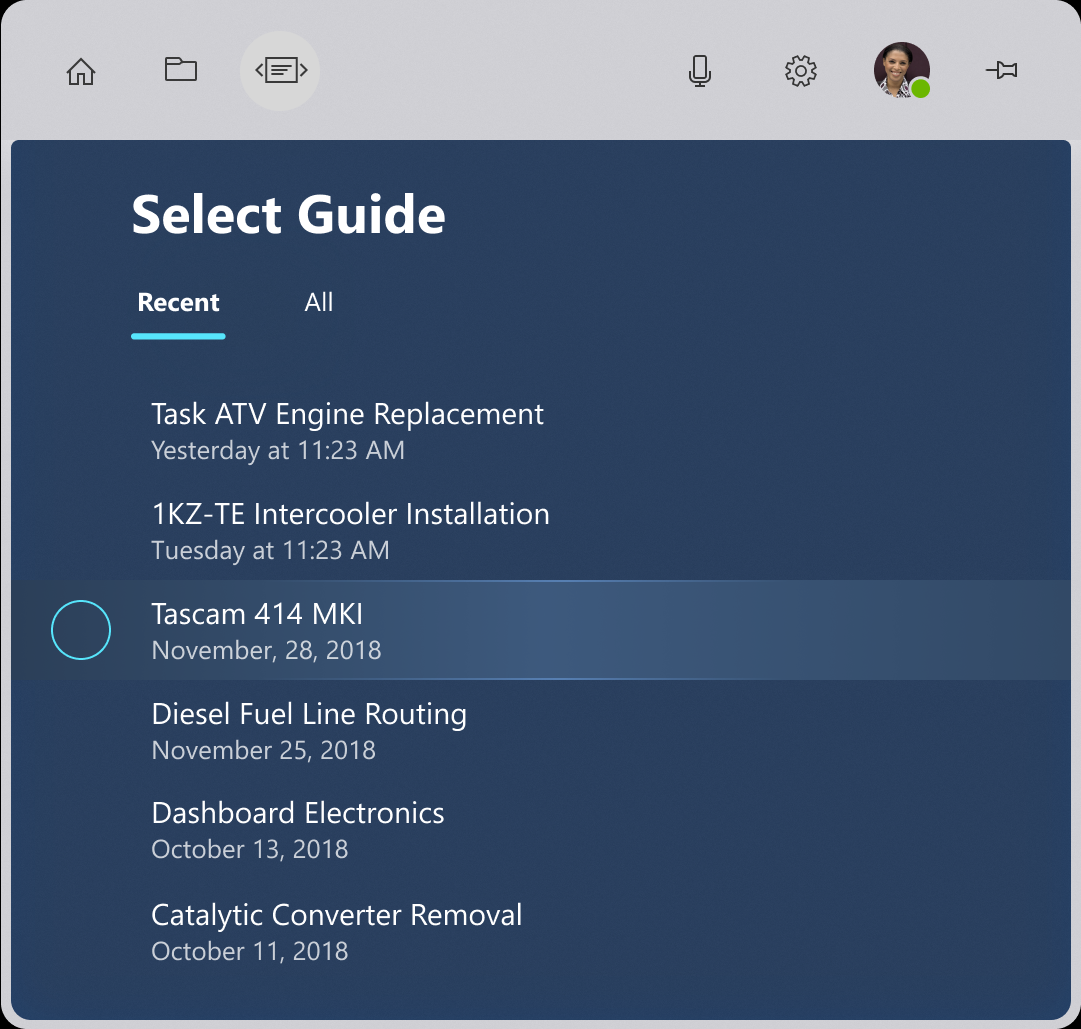Choose the Catalytic Converter Removal guide
The height and width of the screenshot is (1029, 1081).
(x=336, y=914)
